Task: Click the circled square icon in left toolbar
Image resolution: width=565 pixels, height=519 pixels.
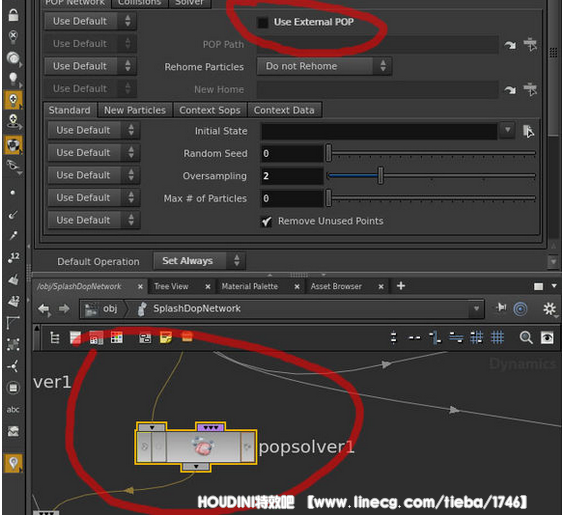Action: (13, 388)
